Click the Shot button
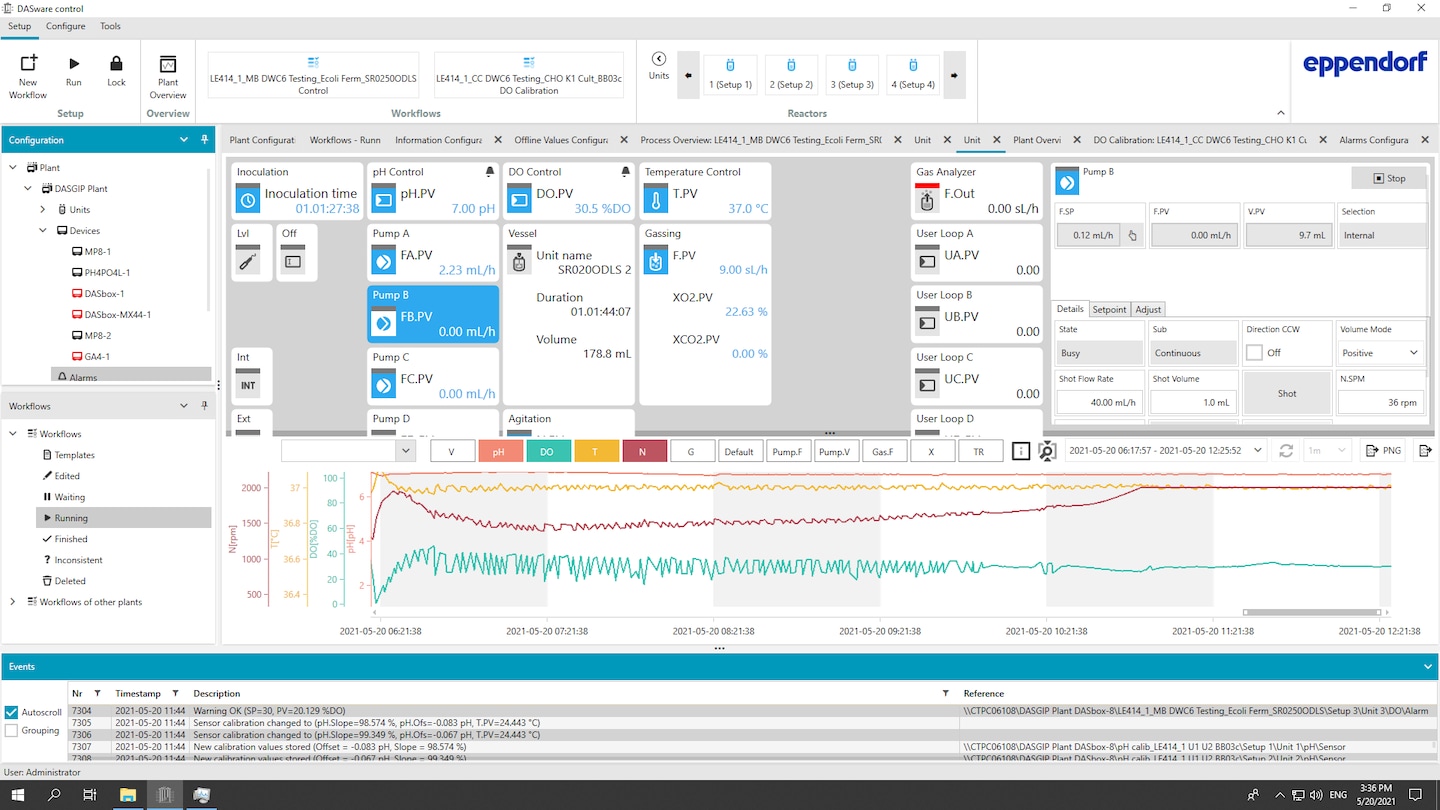 [1286, 394]
